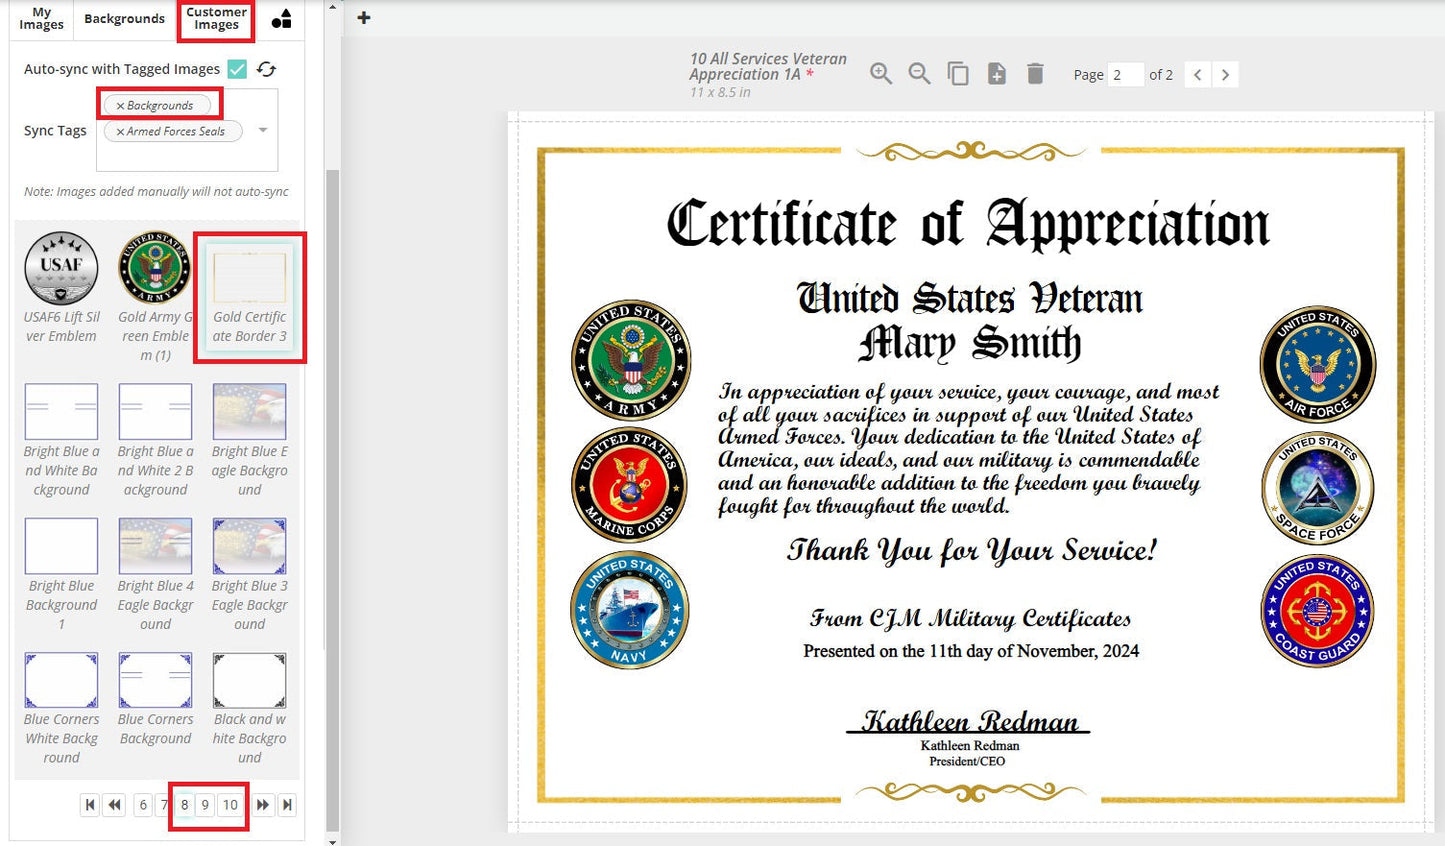Remove the Backgrounds sync tag
Viewport: 1445px width, 846px height.
point(120,106)
